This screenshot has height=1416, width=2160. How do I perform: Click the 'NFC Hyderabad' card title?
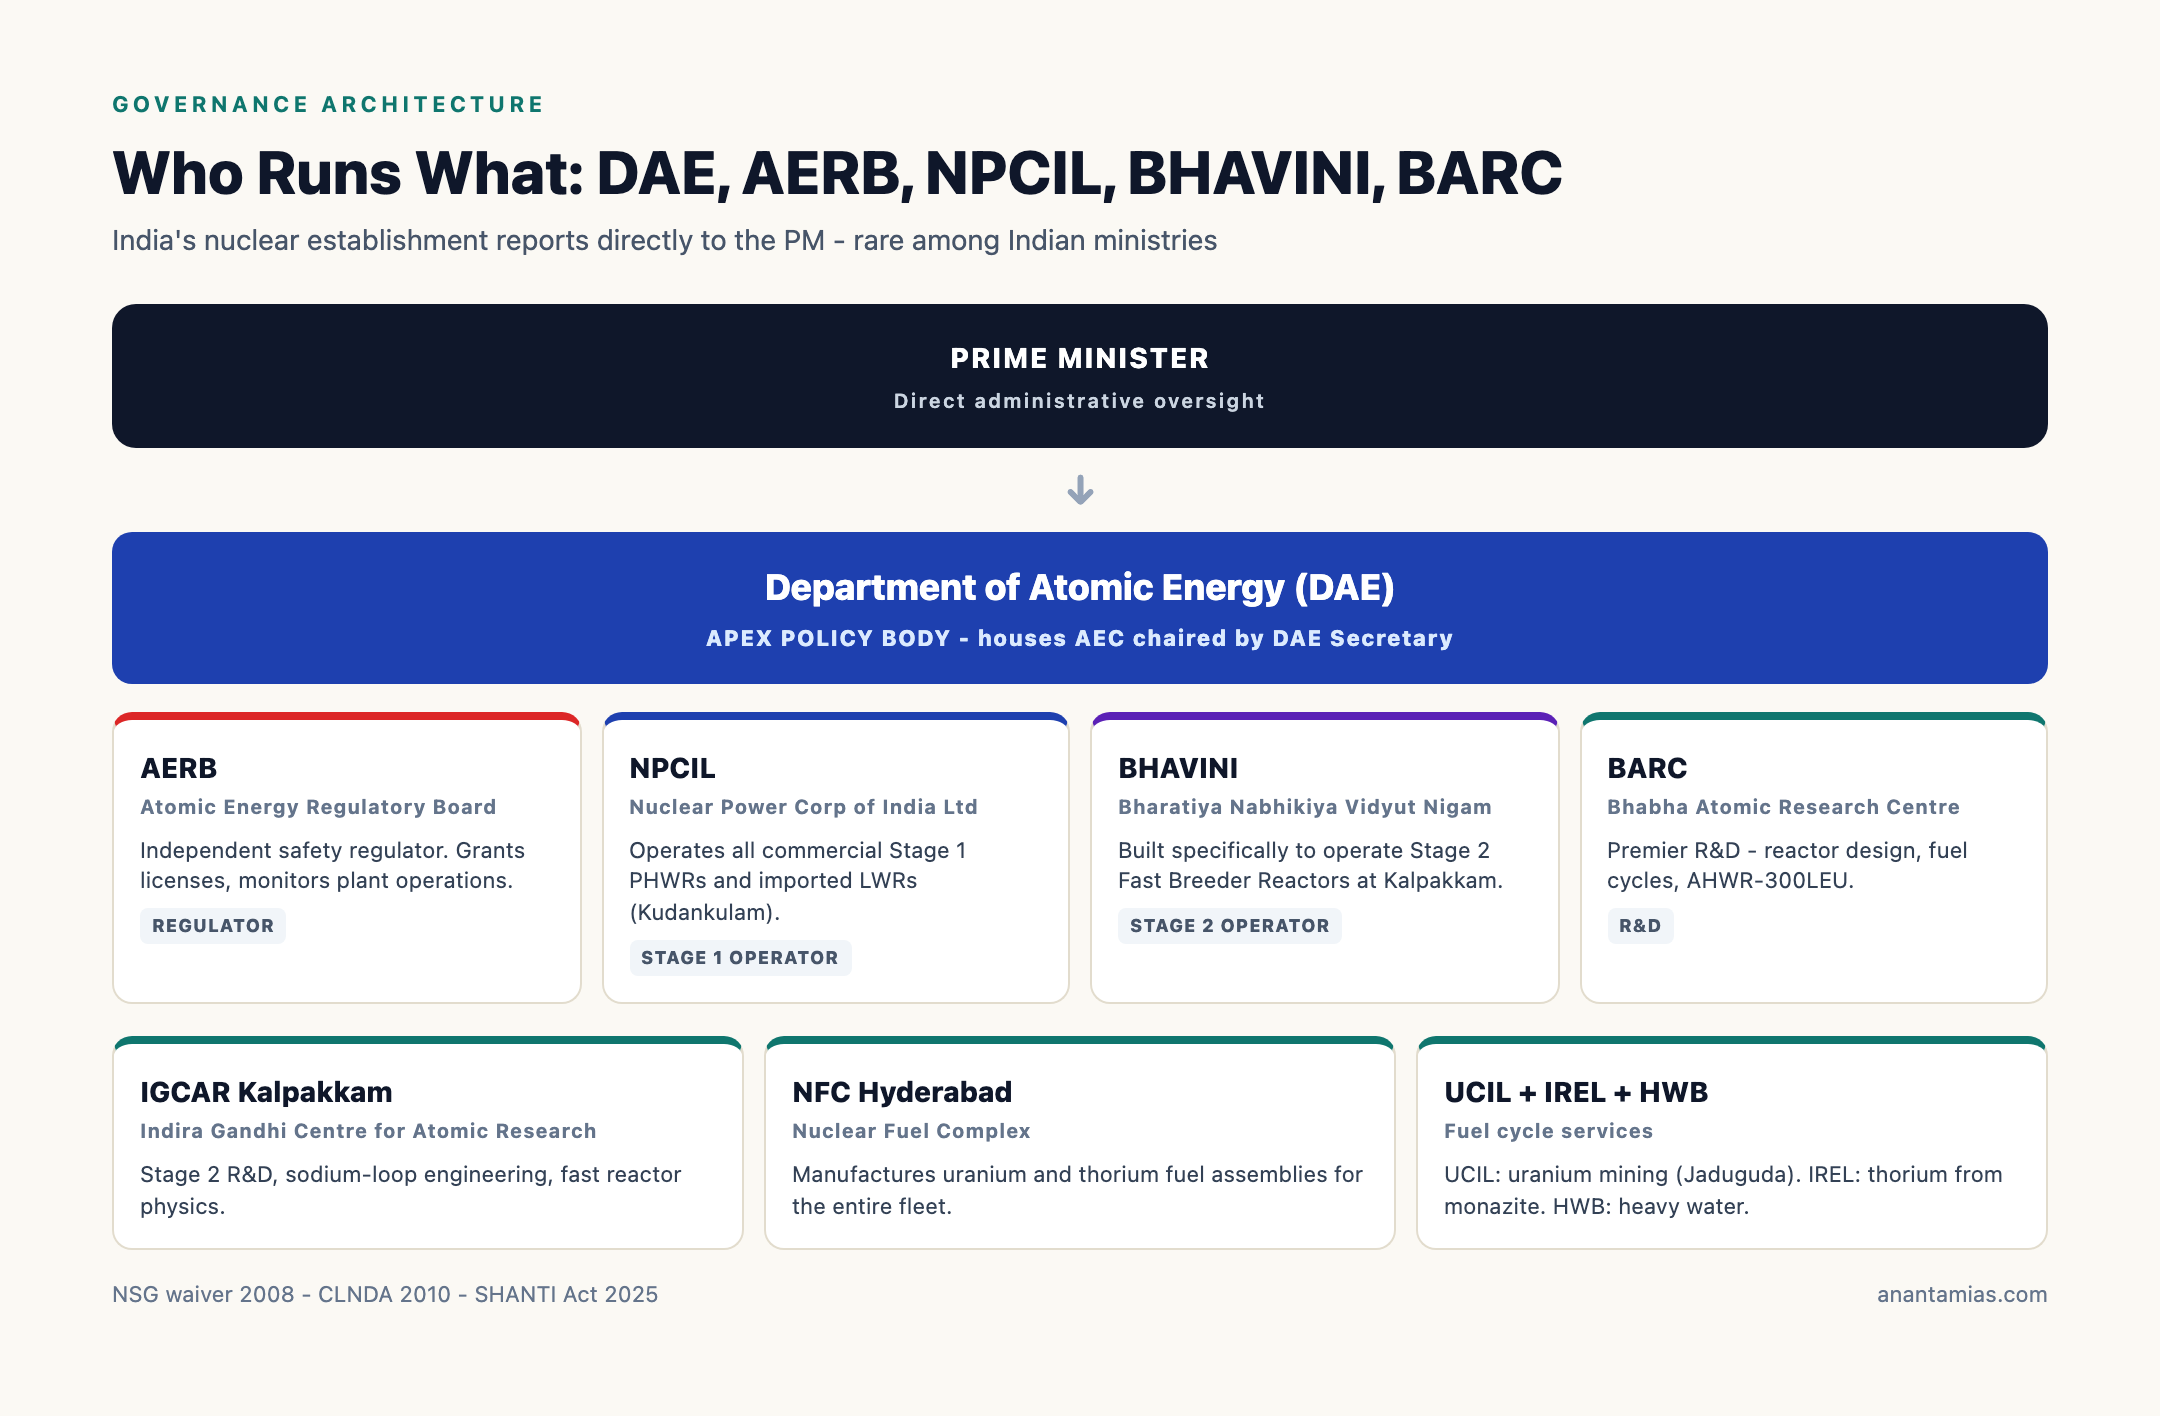coord(902,1092)
